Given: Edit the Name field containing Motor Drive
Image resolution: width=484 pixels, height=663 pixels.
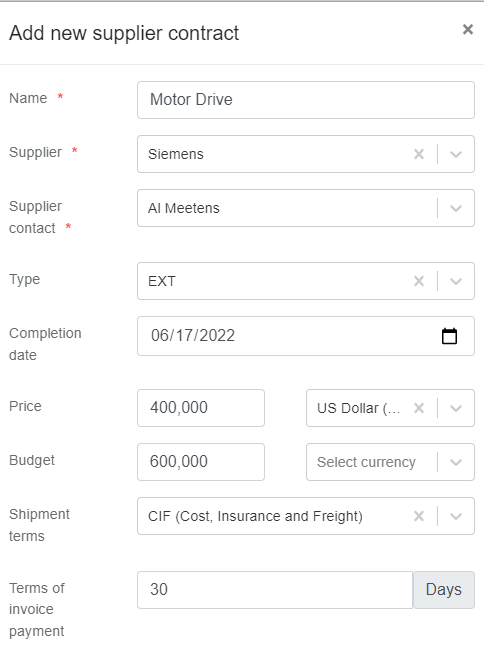Looking at the screenshot, I should (x=306, y=100).
